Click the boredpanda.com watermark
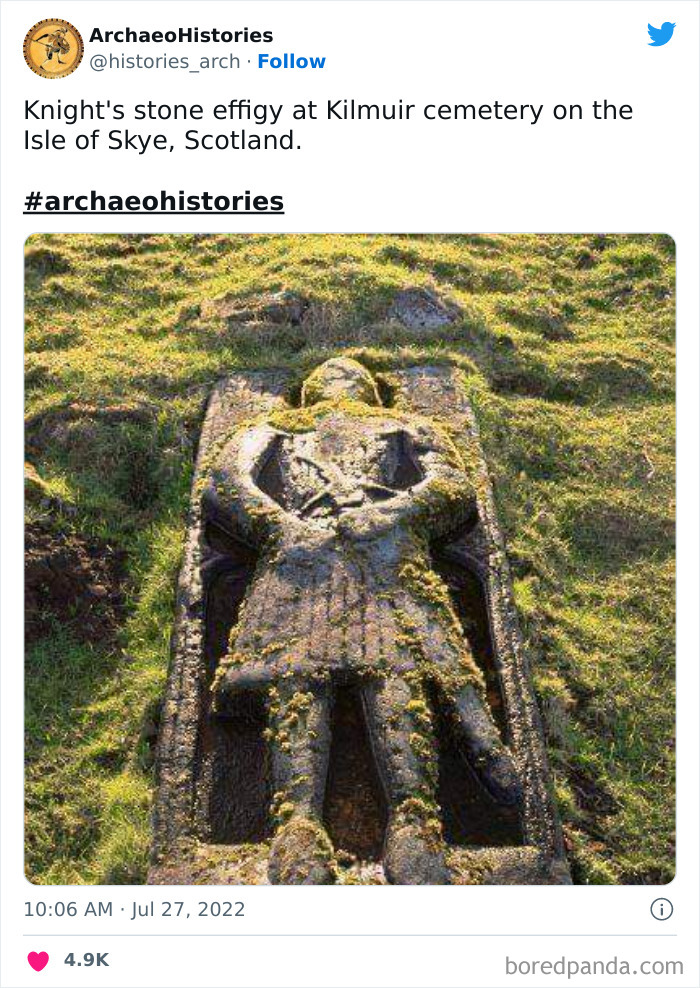Image resolution: width=700 pixels, height=988 pixels. coord(594,965)
